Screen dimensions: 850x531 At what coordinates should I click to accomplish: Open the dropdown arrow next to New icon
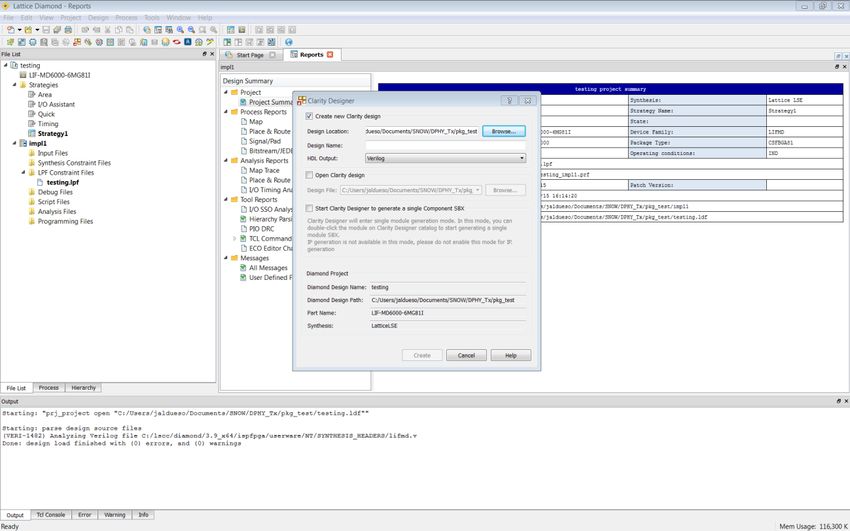pyautogui.click(x=20, y=30)
